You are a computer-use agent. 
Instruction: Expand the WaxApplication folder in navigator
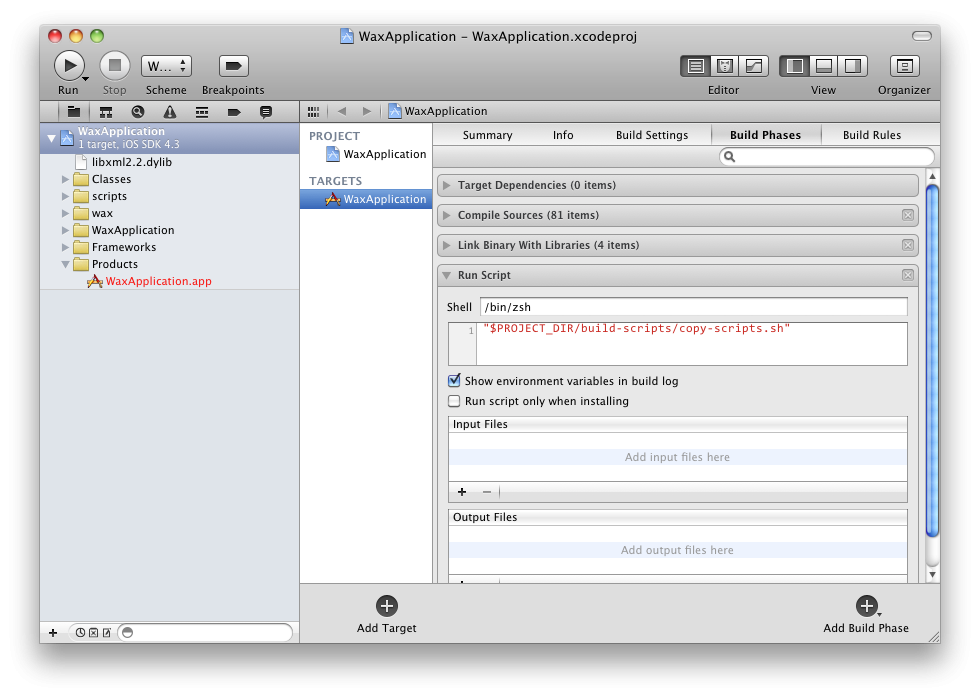pyautogui.click(x=65, y=230)
